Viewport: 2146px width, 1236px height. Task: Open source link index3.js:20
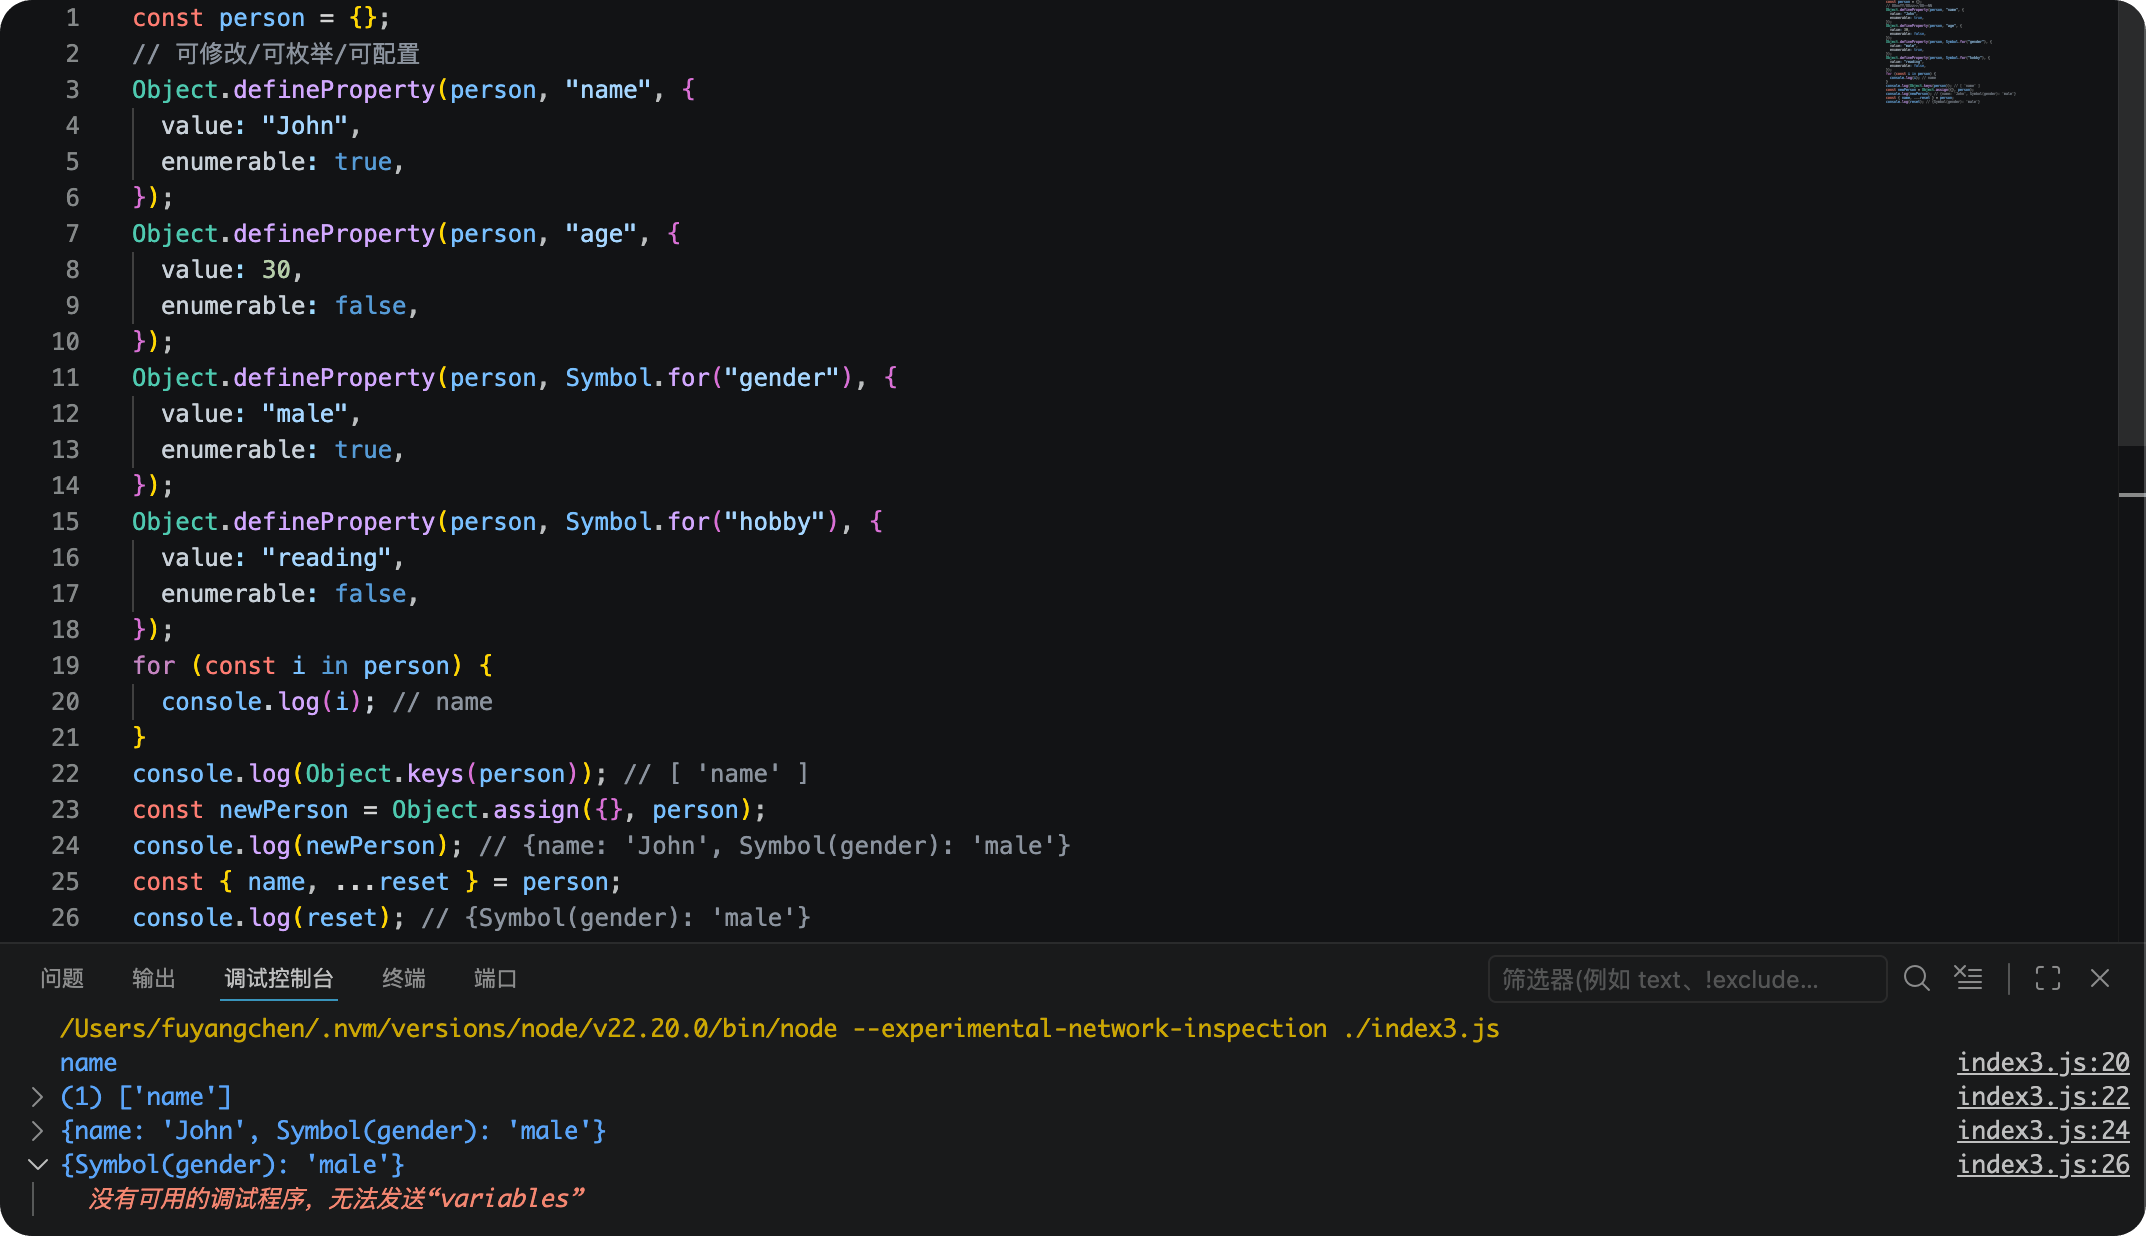(2043, 1062)
